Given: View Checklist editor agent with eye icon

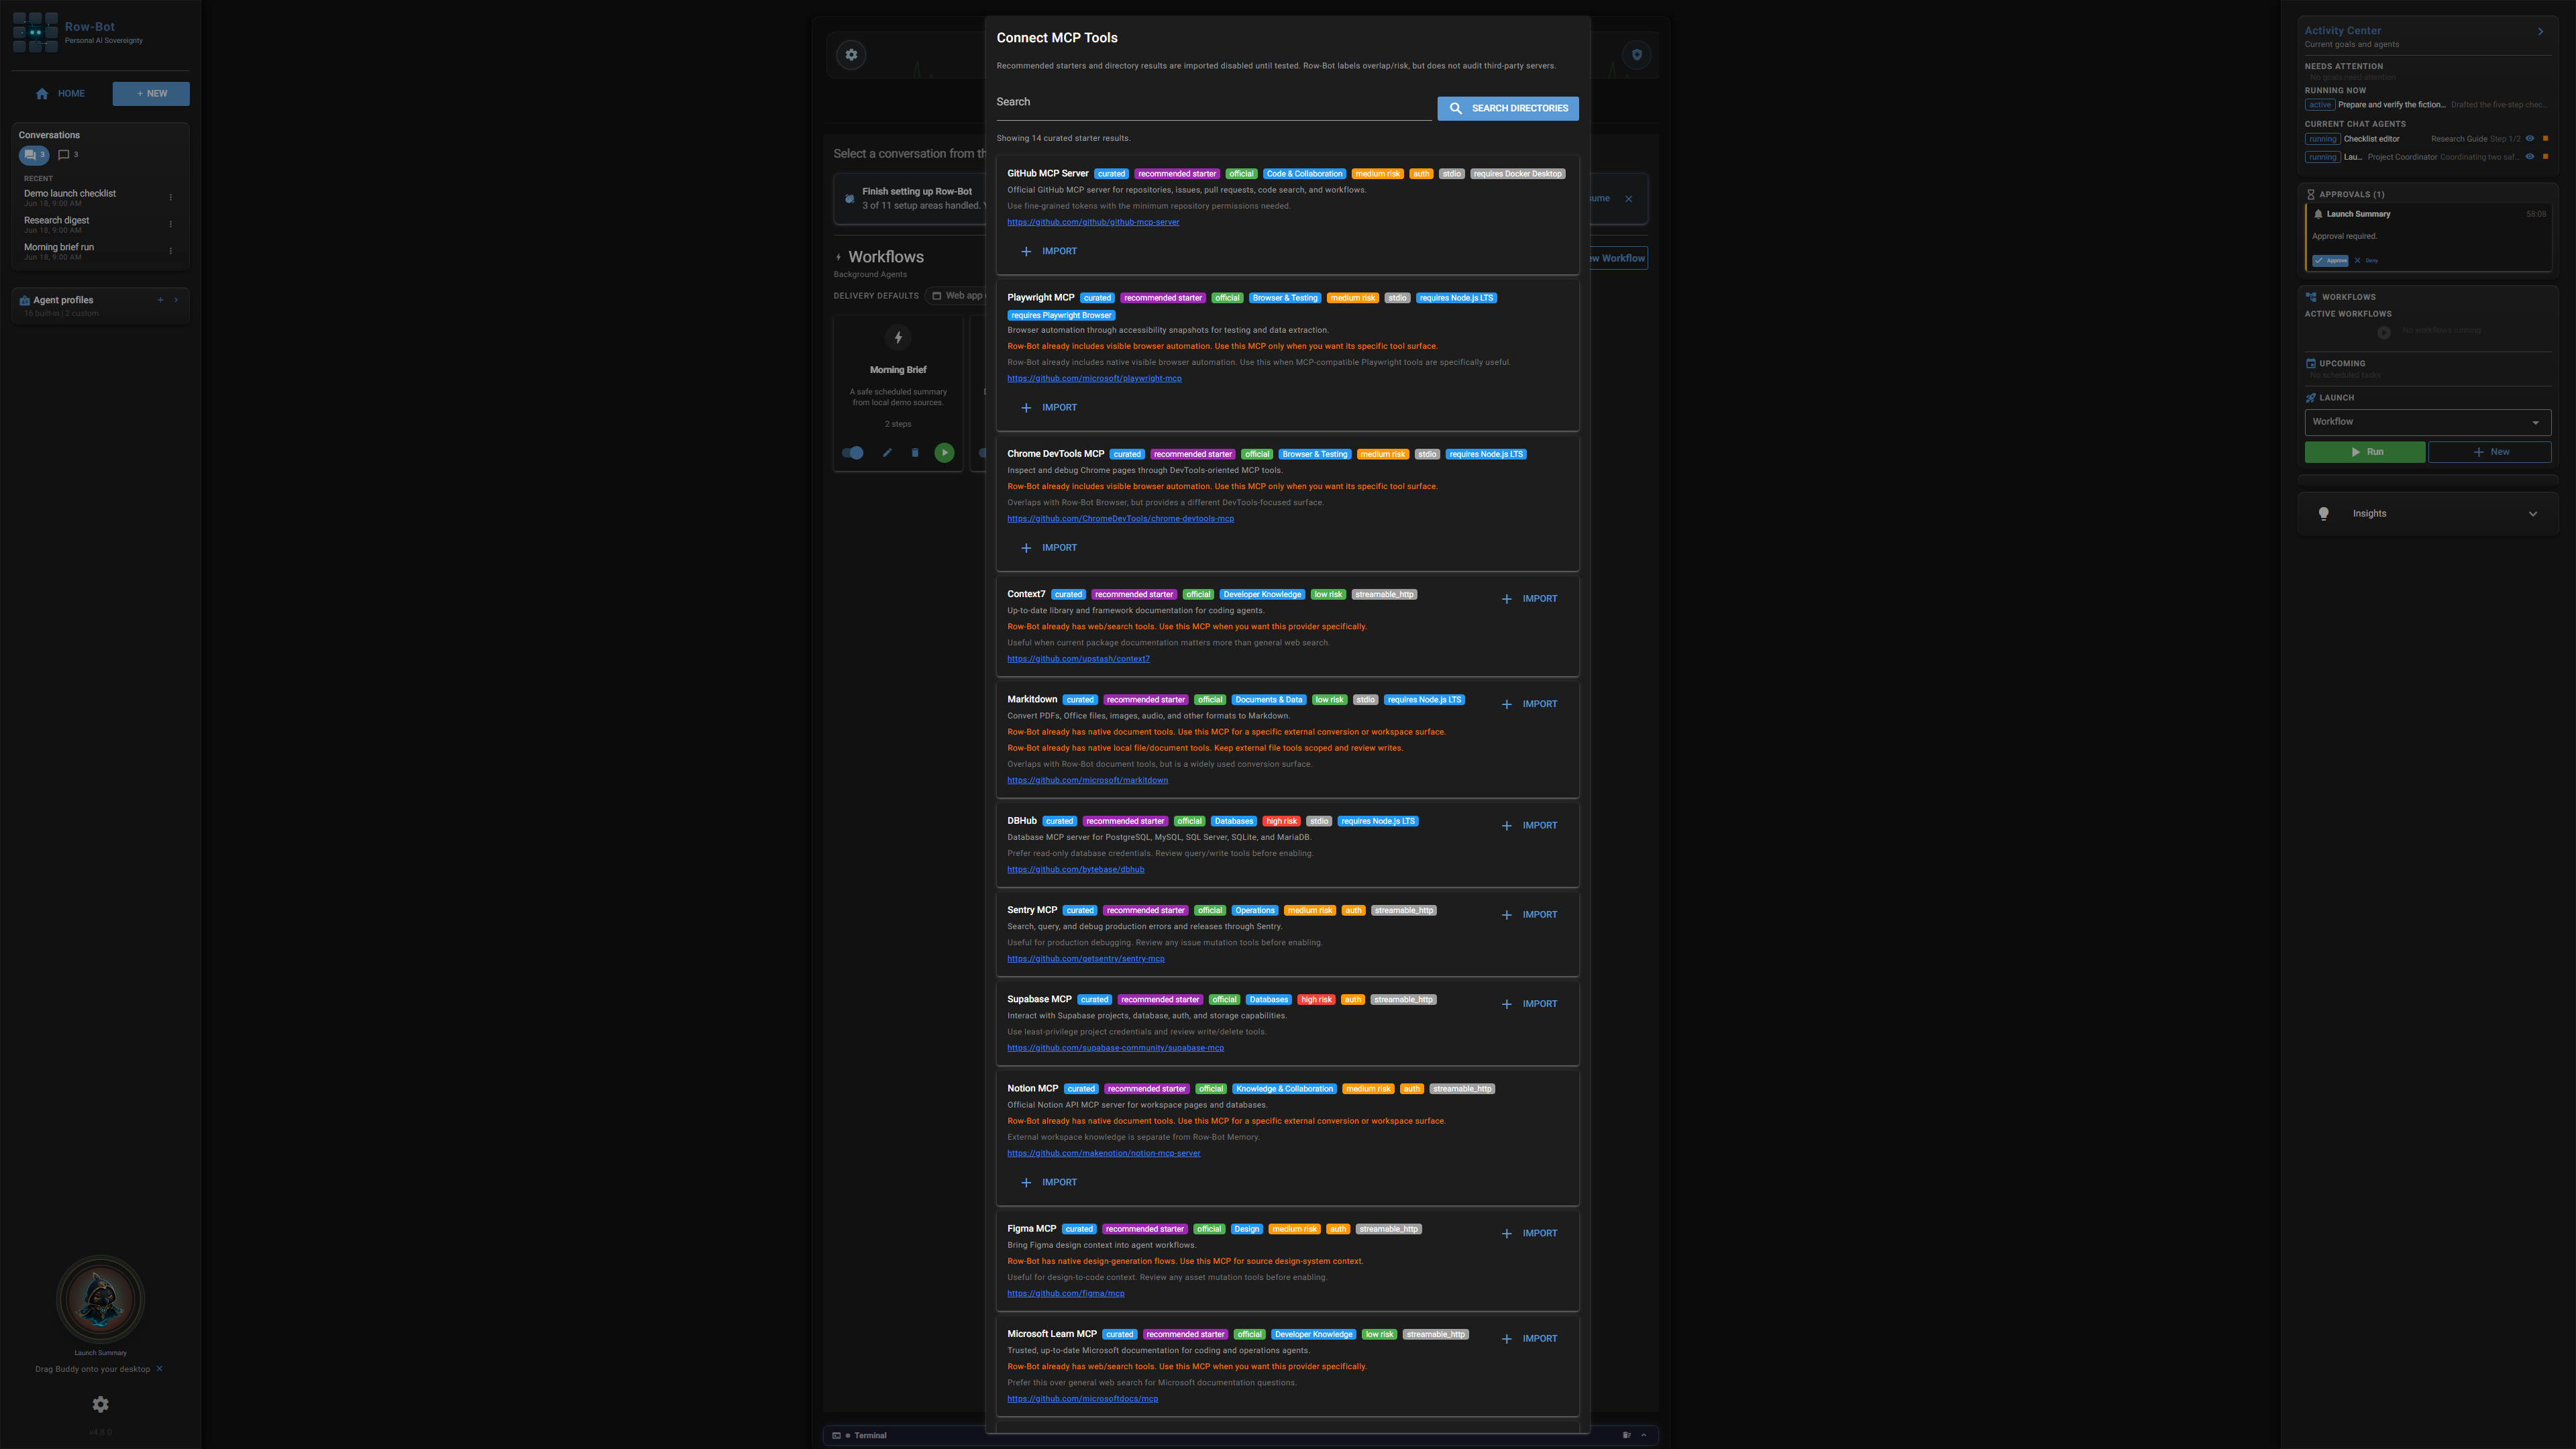Looking at the screenshot, I should [2530, 139].
